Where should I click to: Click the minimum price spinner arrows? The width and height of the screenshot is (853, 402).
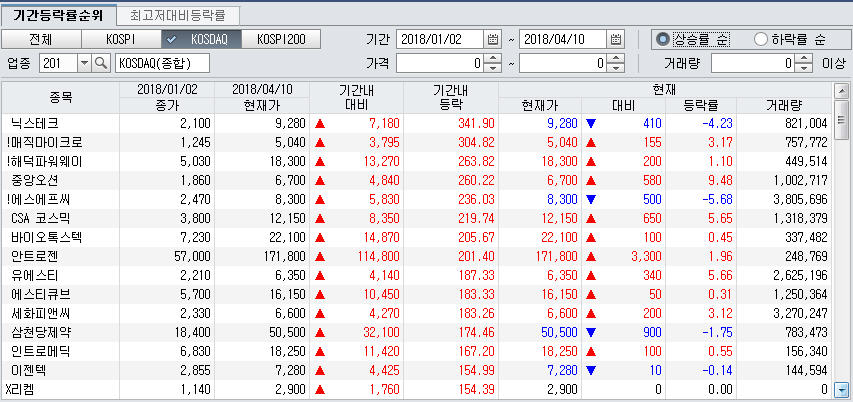tap(493, 64)
